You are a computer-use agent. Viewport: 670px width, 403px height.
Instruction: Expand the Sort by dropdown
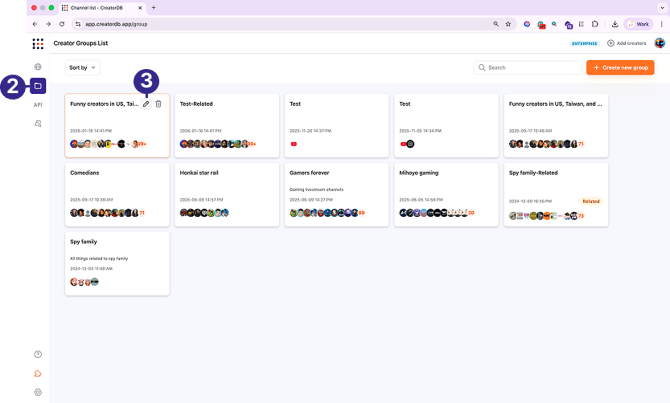83,67
